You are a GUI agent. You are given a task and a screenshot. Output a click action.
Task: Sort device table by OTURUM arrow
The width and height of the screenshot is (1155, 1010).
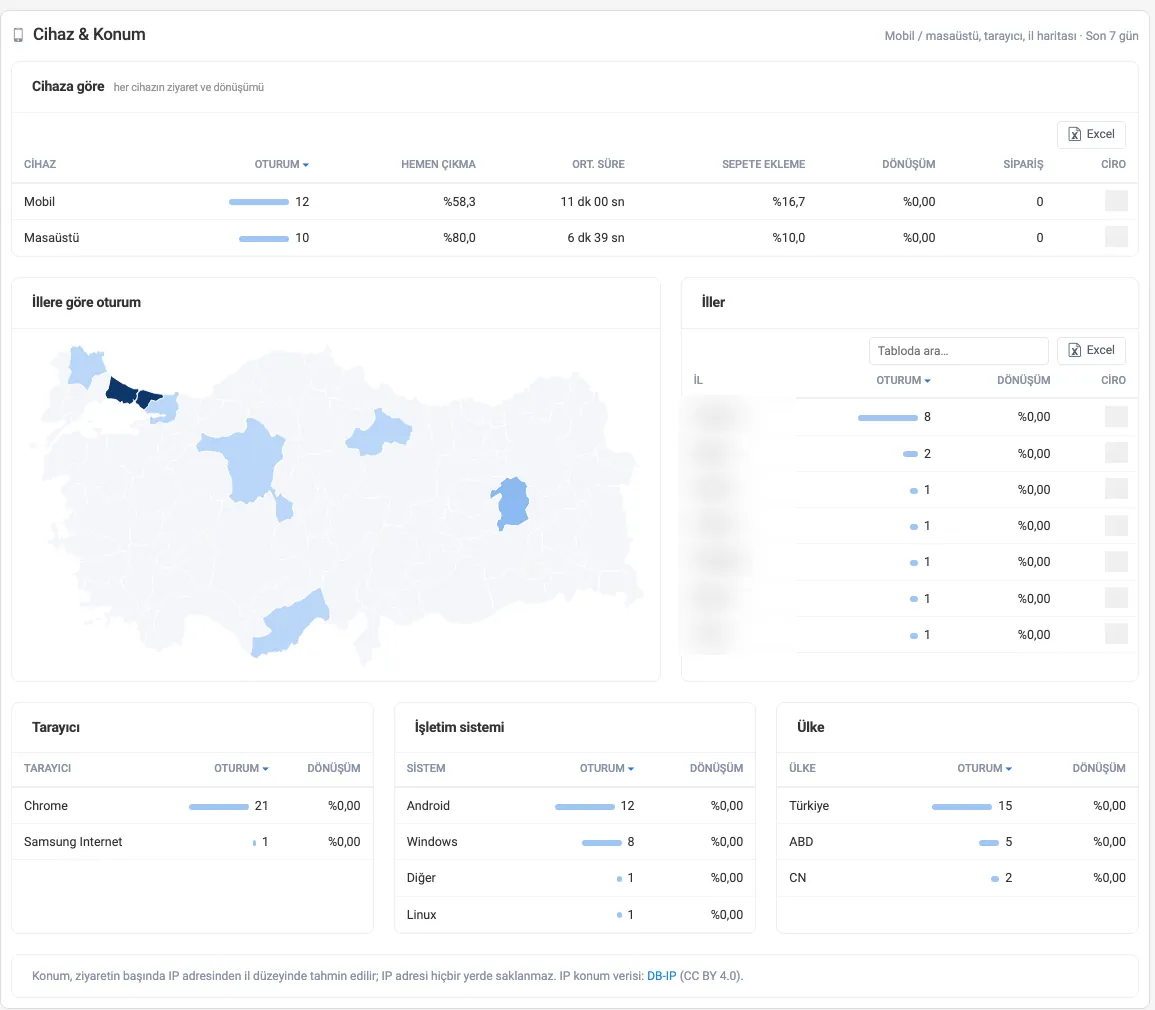coord(306,164)
